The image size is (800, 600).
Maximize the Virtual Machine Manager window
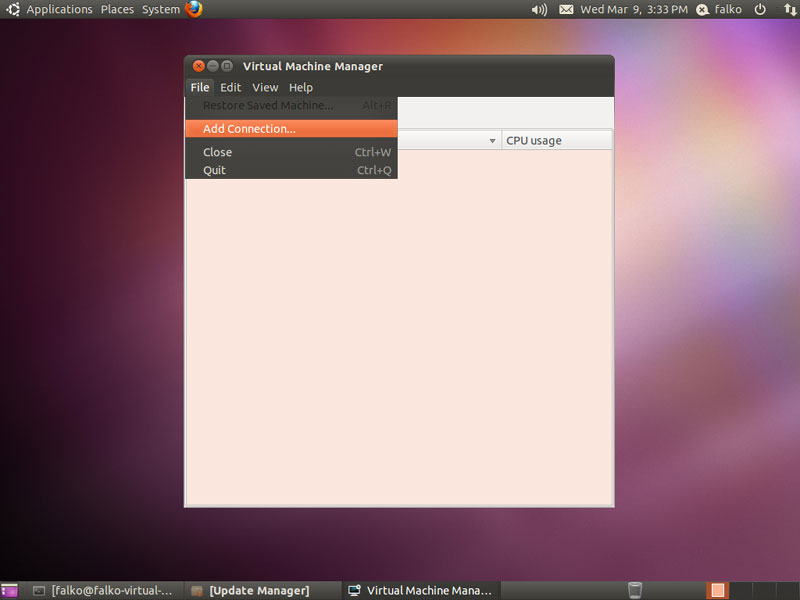tap(228, 66)
